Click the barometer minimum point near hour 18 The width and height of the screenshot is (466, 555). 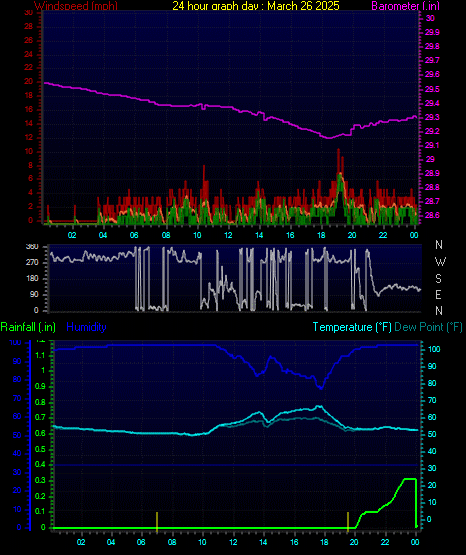329,138
